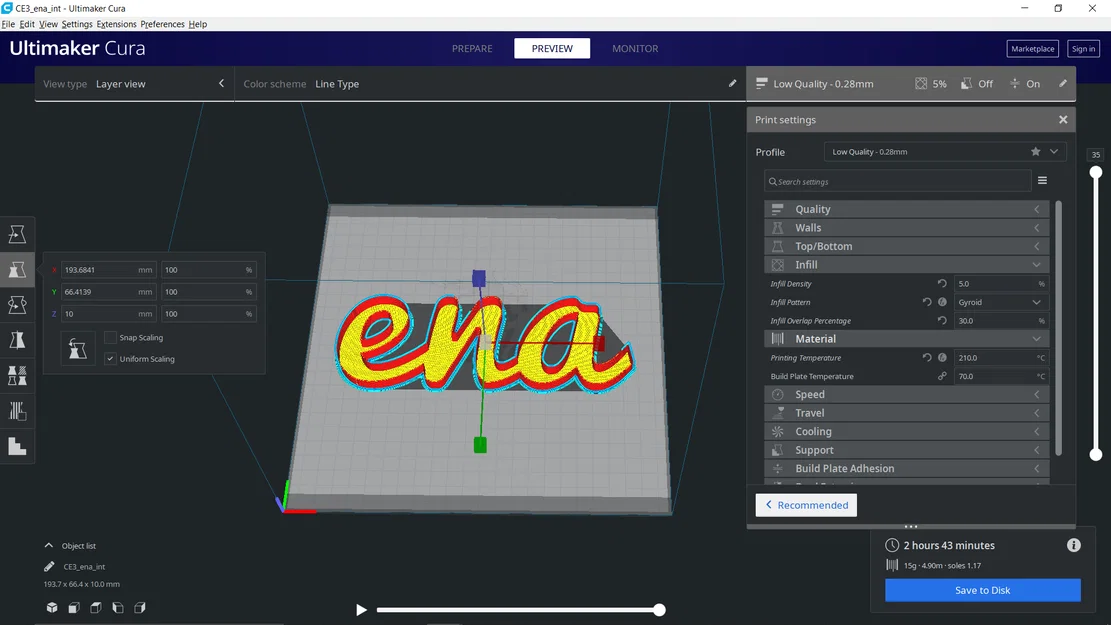The width and height of the screenshot is (1111, 625).
Task: Click the bottom left-toolbar tool icon
Action: pyautogui.click(x=17, y=446)
